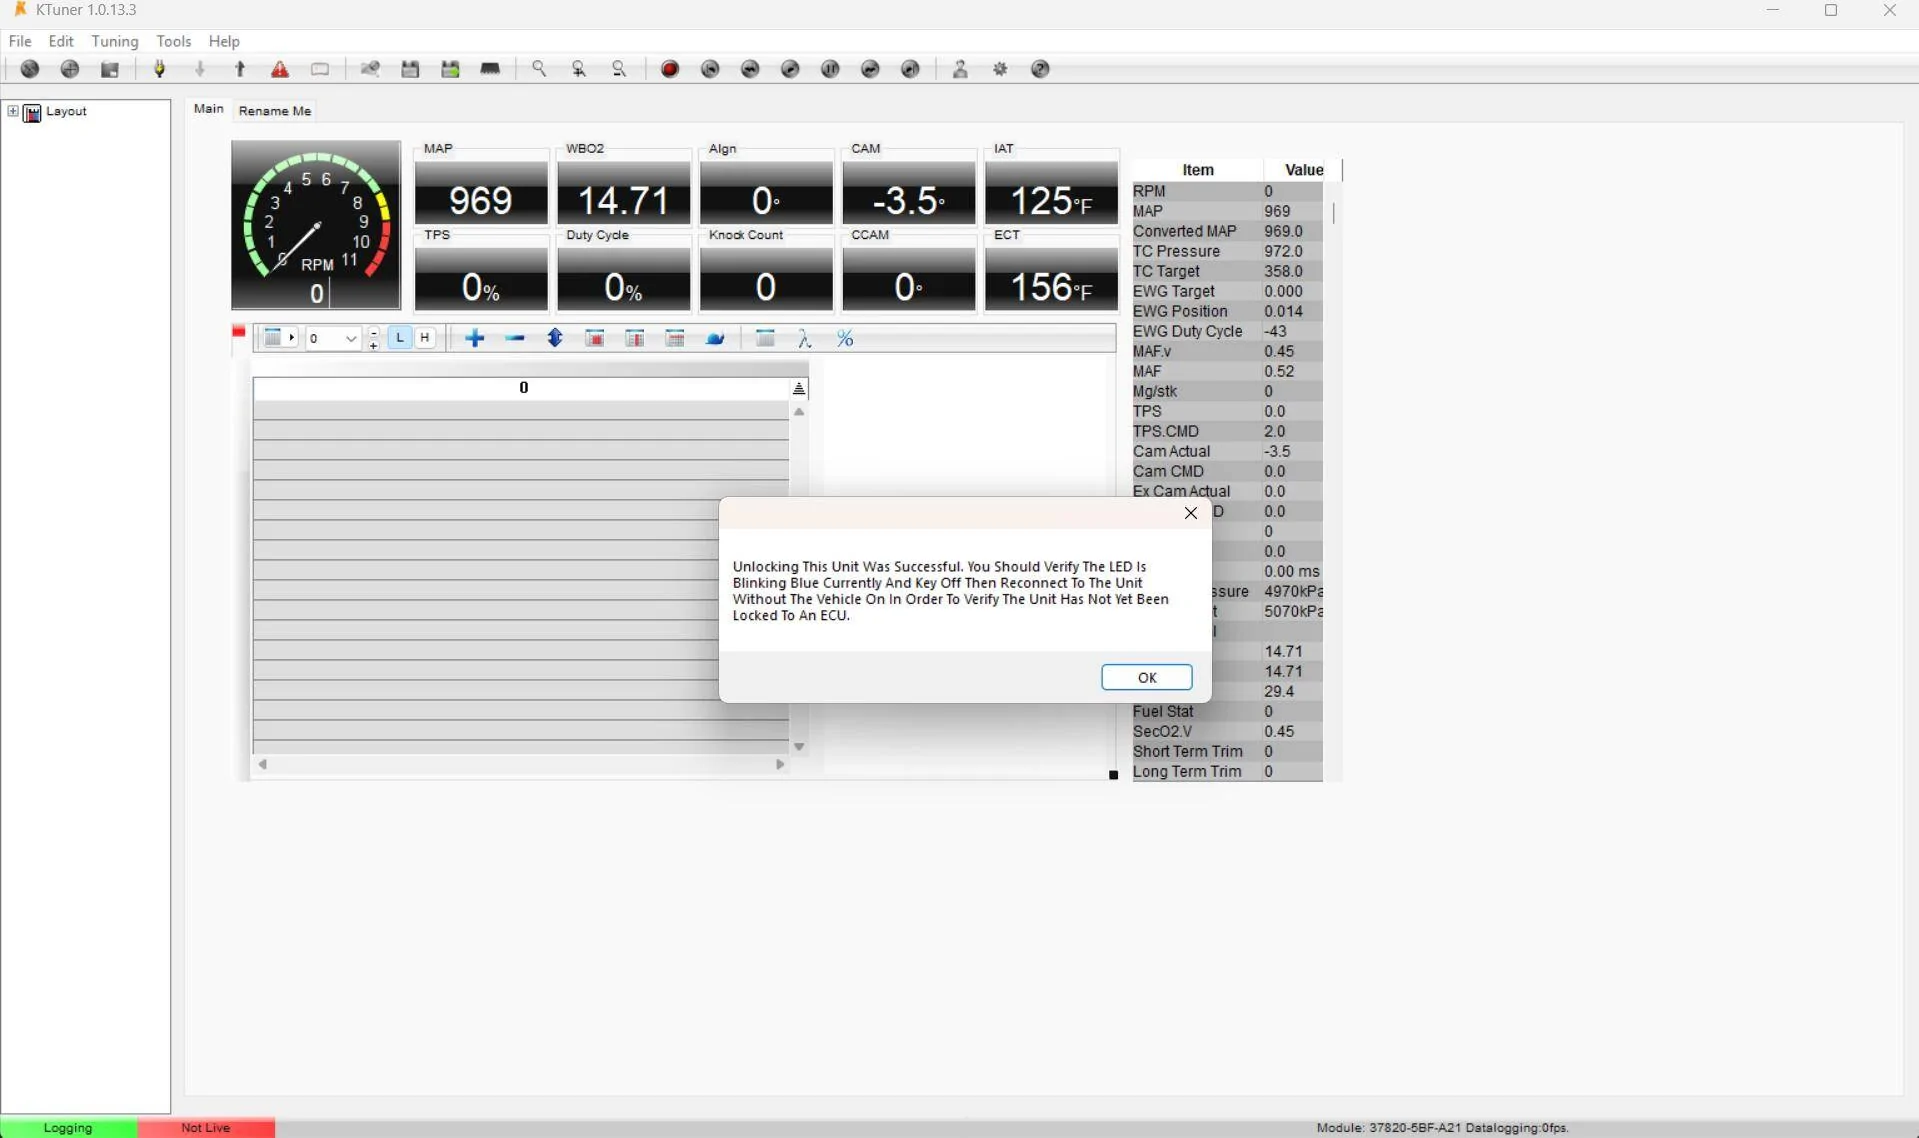Viewport: 1919px width, 1138px height.
Task: Switch to the Rename Me tab
Action: pyautogui.click(x=275, y=111)
